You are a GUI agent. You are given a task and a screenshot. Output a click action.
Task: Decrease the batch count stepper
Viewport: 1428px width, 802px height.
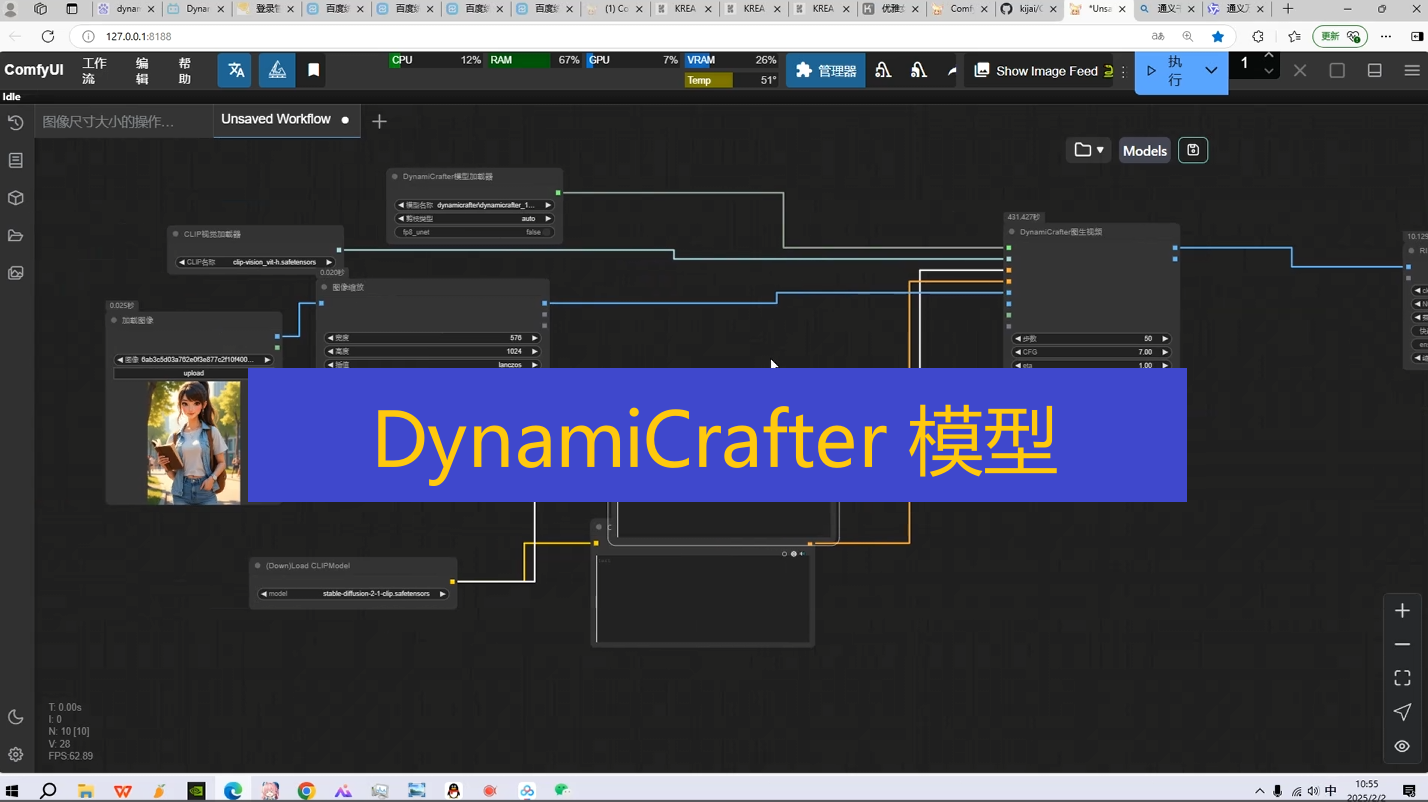click(x=1268, y=71)
